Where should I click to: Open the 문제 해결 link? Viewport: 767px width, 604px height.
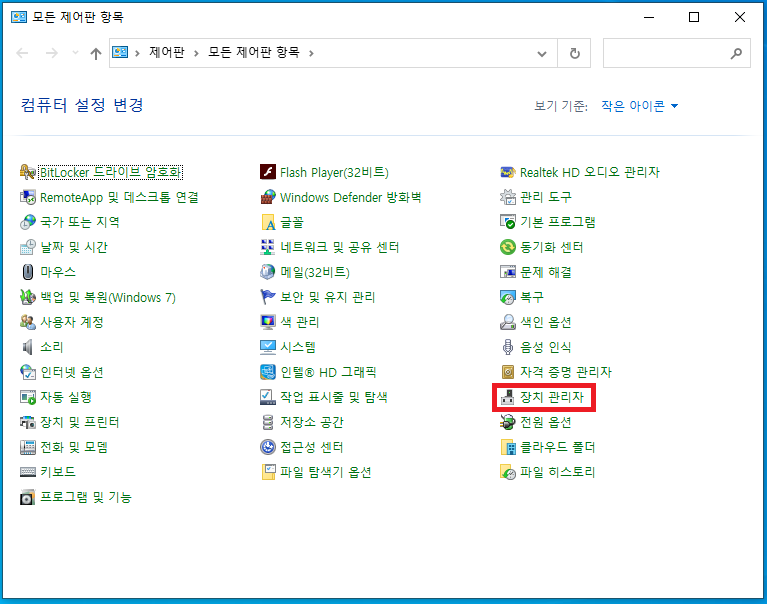[546, 272]
